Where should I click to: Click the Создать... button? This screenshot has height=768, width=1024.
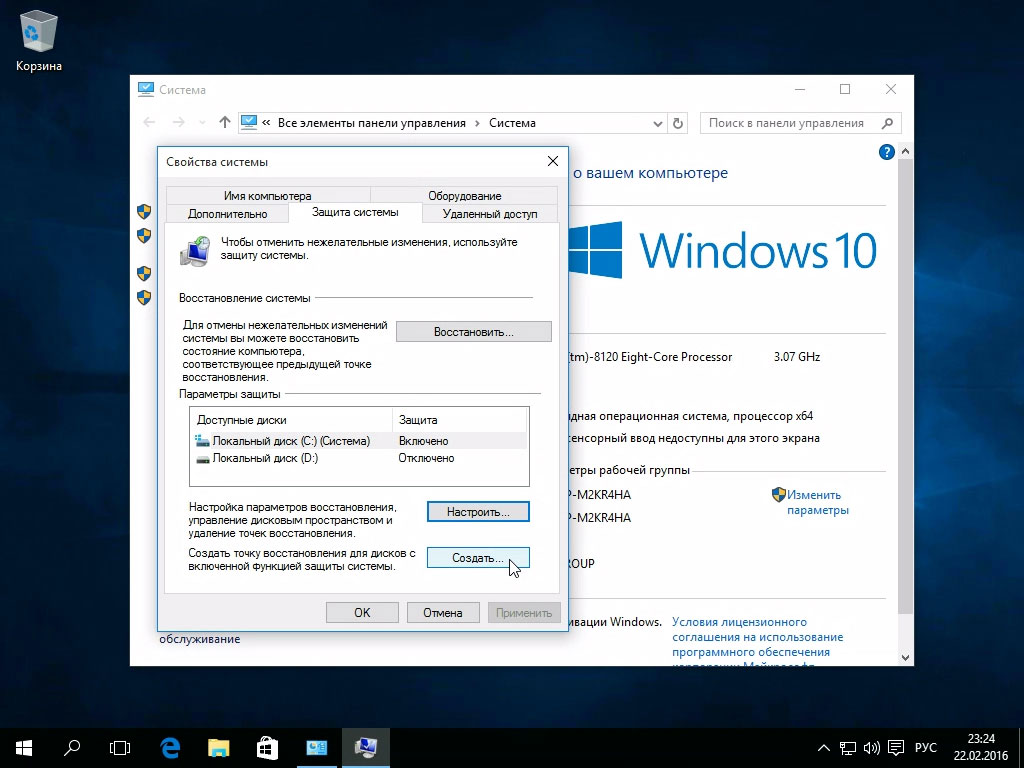click(478, 558)
